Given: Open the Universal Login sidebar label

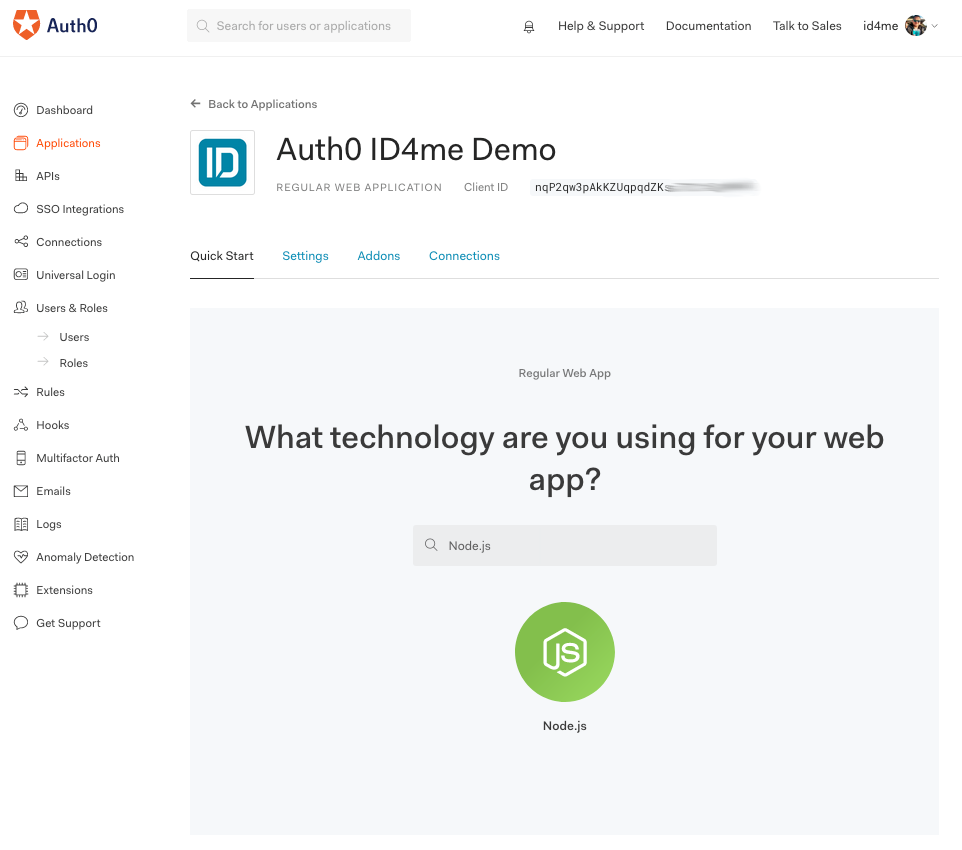Looking at the screenshot, I should 75,275.
